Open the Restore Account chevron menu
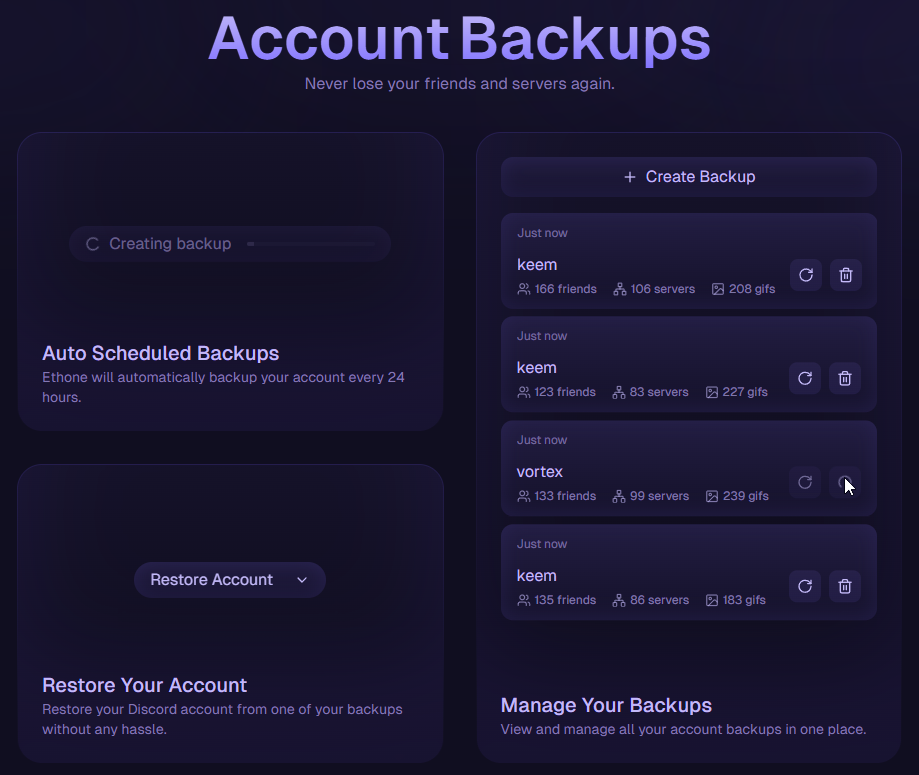 click(x=301, y=580)
